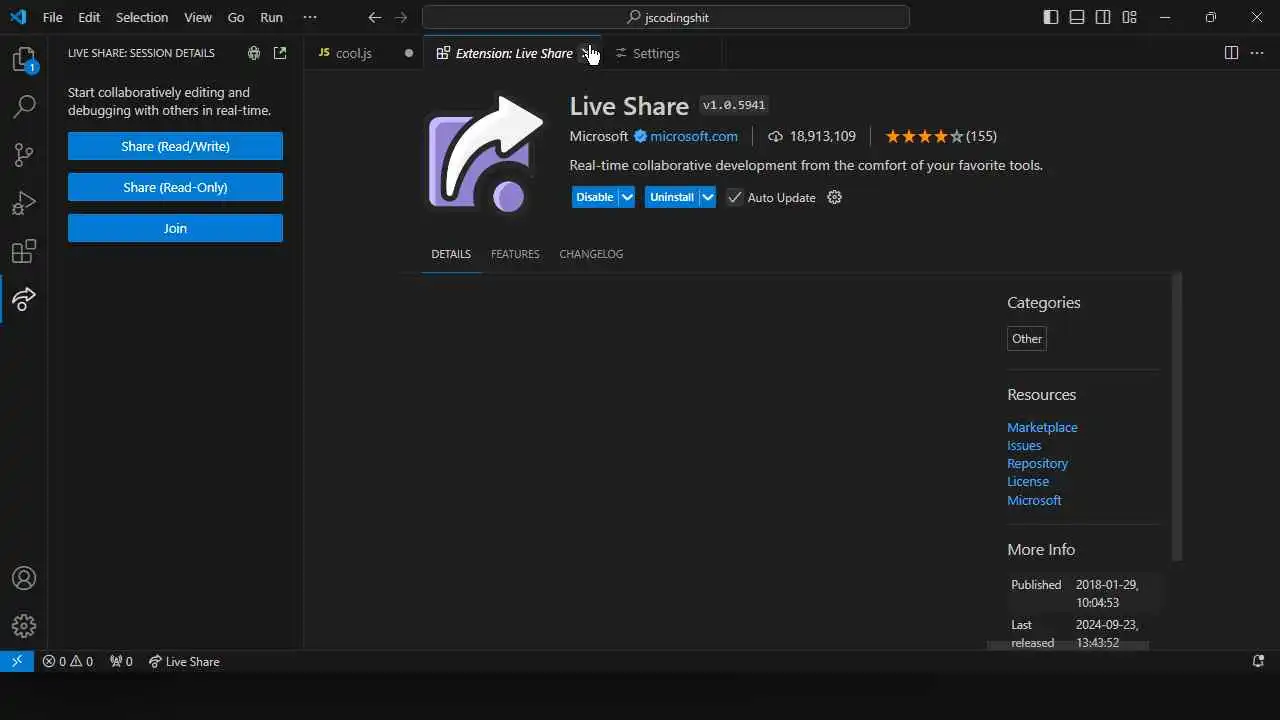Click the remote window indicator in status bar

[17, 661]
